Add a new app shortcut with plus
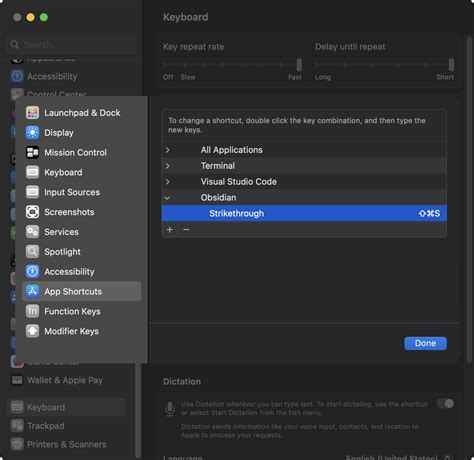Viewport: 474px width, 460px height. point(170,230)
